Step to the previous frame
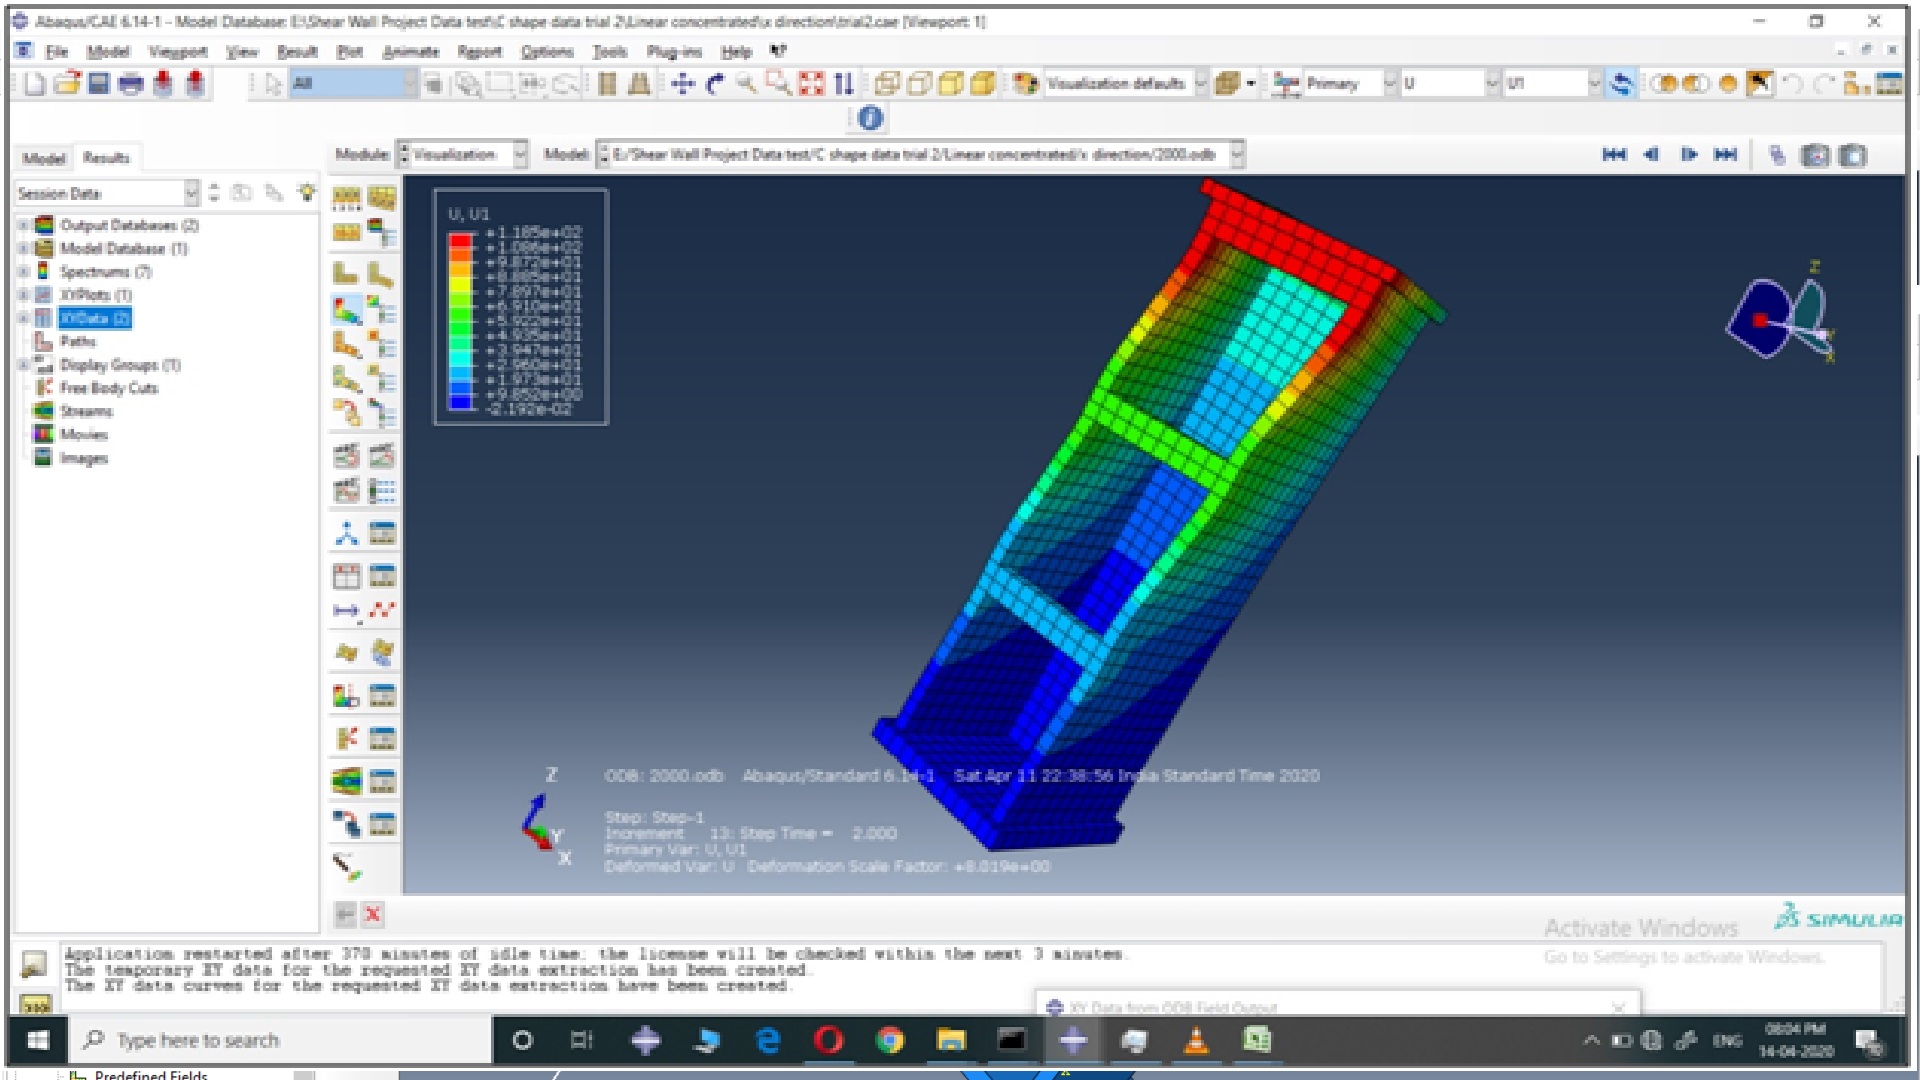Screen dimensions: 1920x1080 pos(1651,155)
